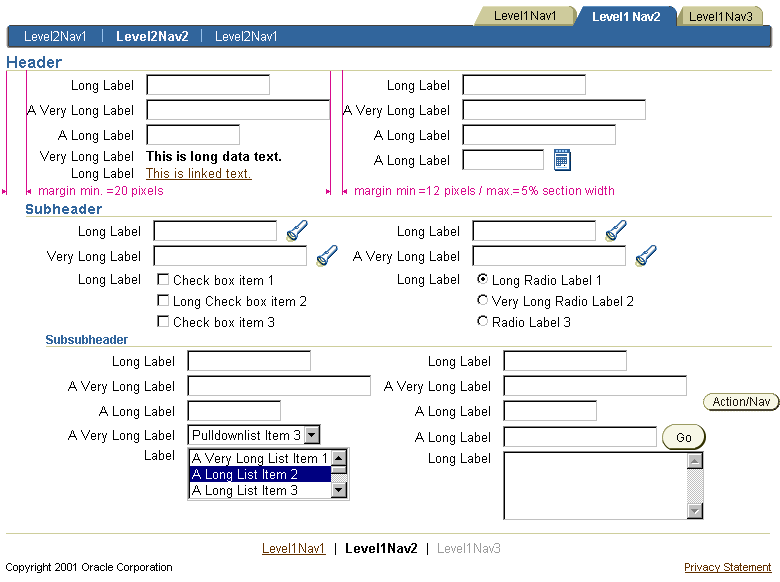Click the Action/Nav button
The height and width of the screenshot is (582, 780).
pos(741,401)
